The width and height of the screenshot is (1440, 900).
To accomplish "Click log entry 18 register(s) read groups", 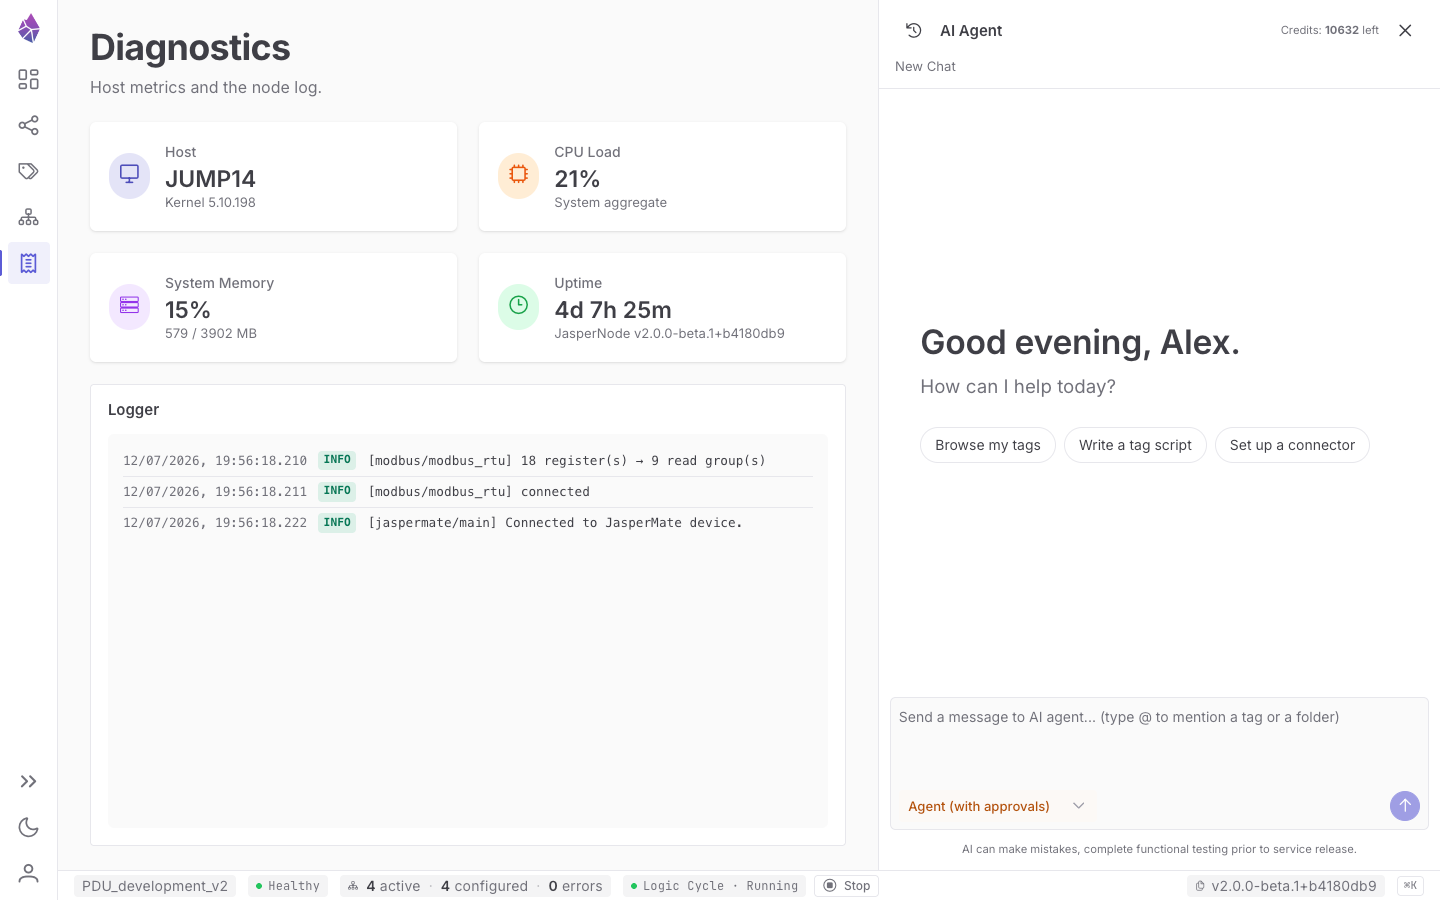I will coord(468,461).
